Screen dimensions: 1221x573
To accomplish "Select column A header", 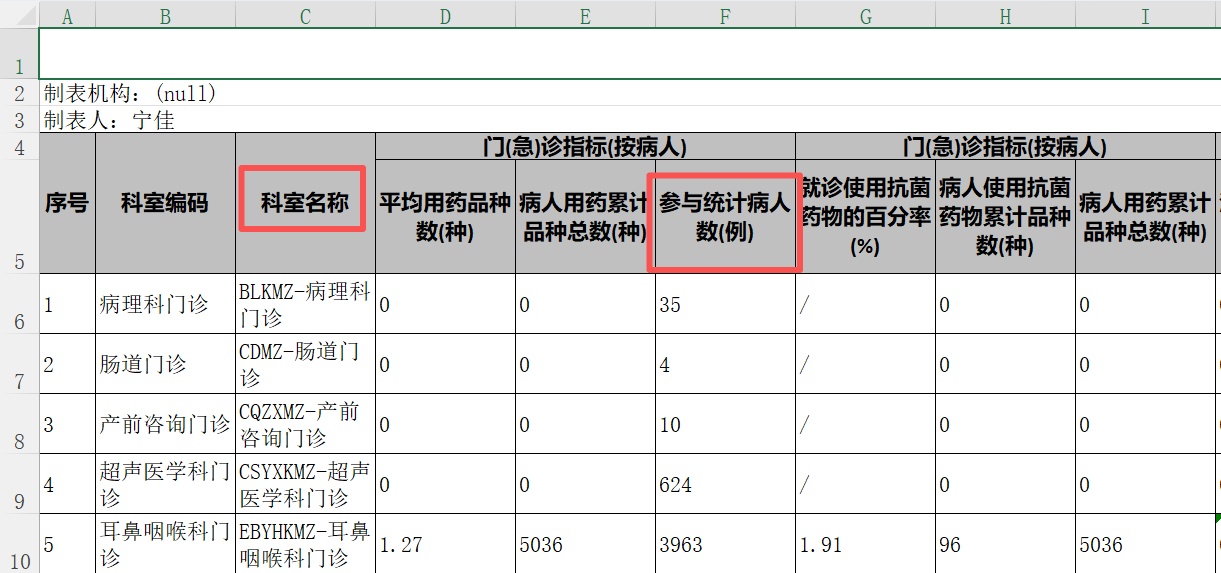I will tap(67, 15).
